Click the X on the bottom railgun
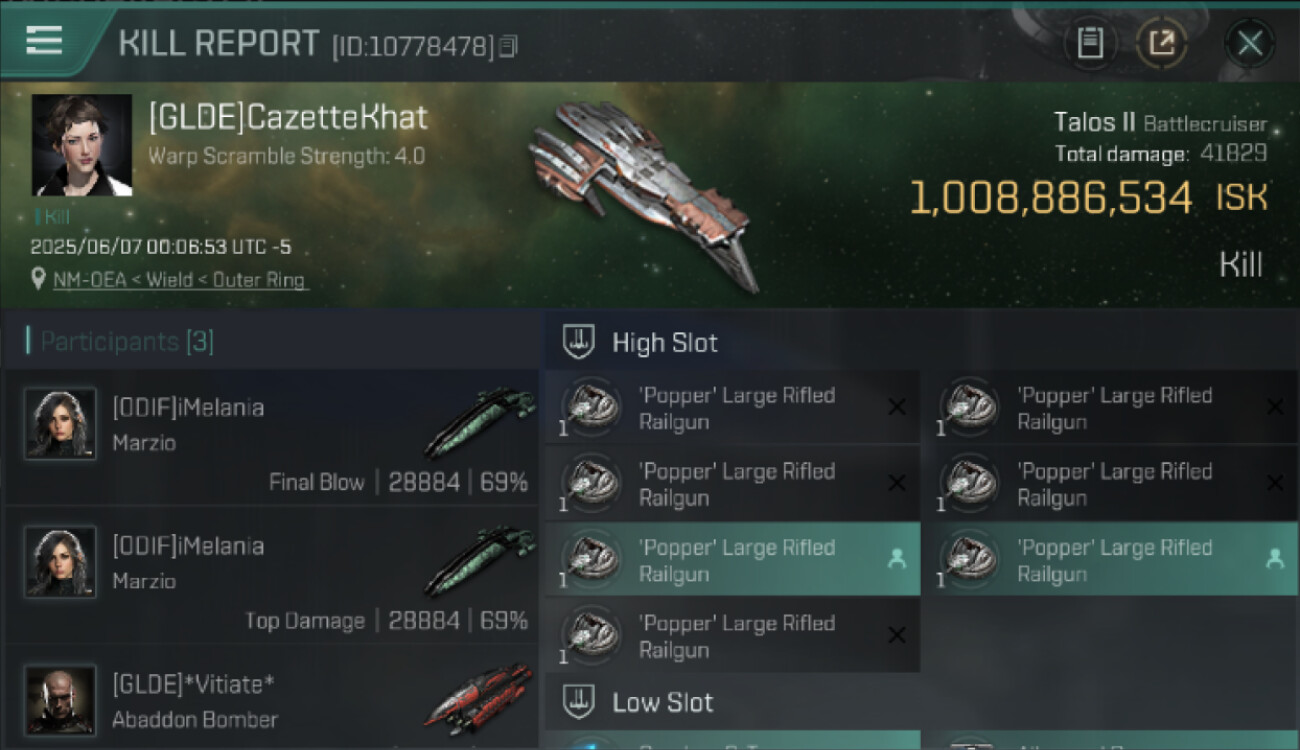 coord(897,636)
